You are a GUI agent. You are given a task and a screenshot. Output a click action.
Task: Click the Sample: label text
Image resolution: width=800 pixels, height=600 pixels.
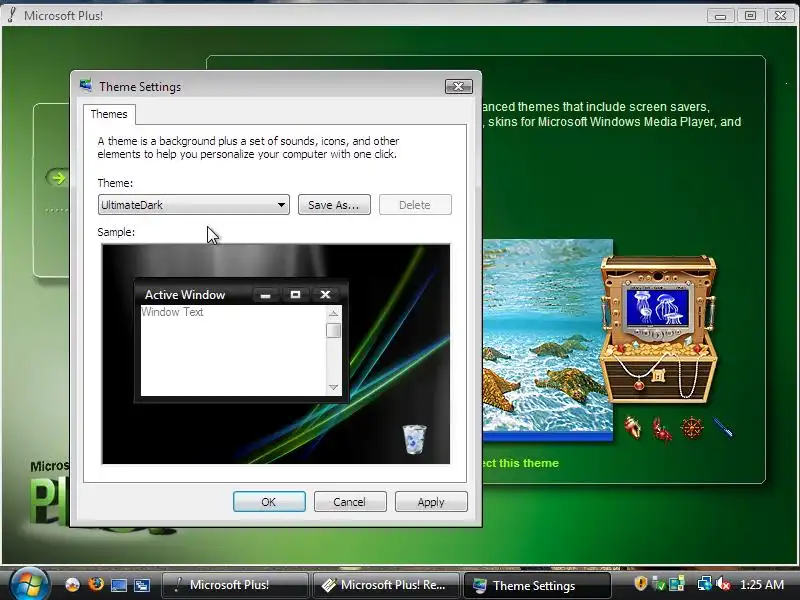click(x=116, y=232)
